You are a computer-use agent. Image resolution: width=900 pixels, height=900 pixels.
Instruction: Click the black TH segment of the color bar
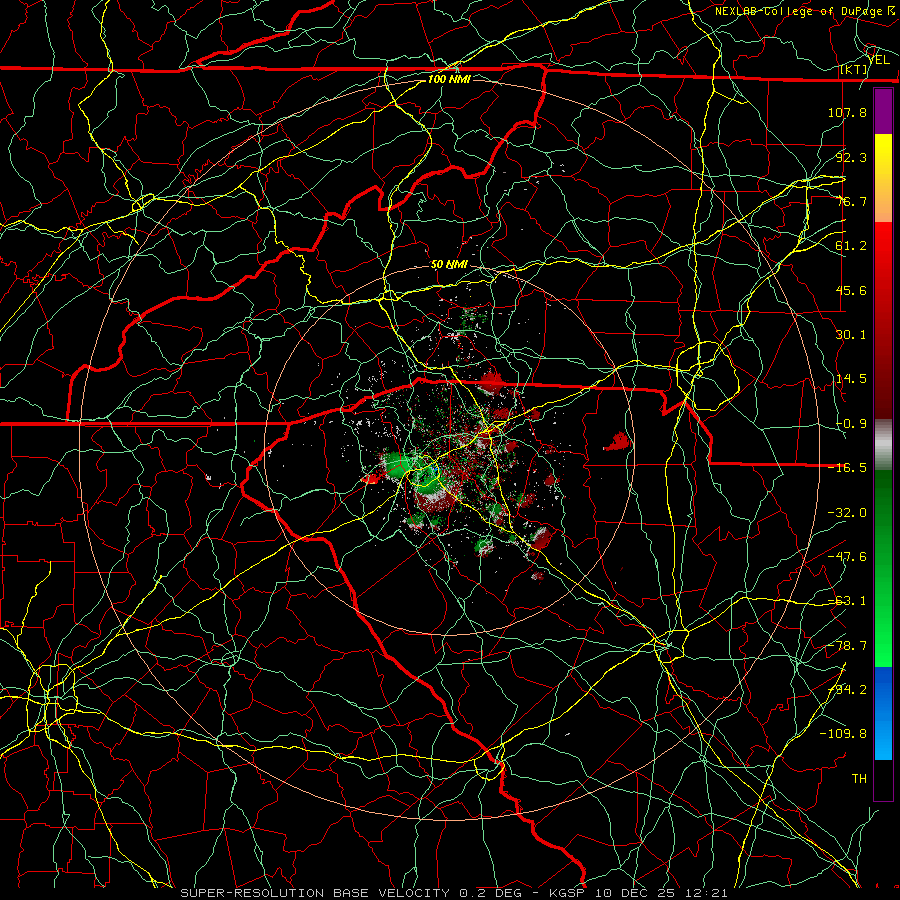883,779
